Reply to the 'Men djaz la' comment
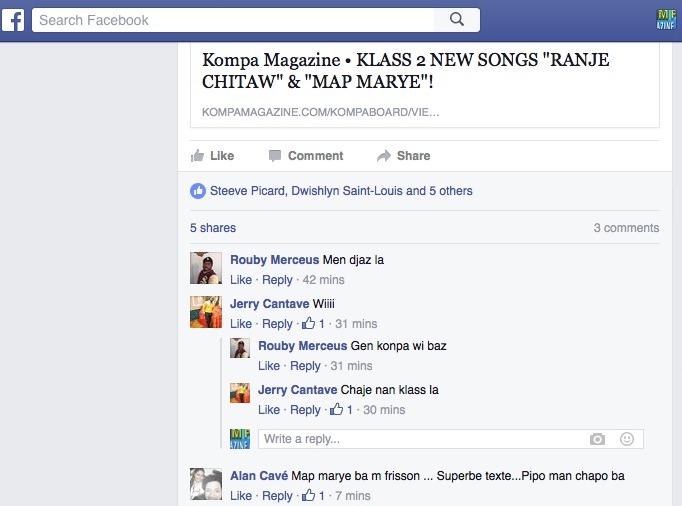Screen dimensions: 682x506 pyautogui.click(x=277, y=280)
